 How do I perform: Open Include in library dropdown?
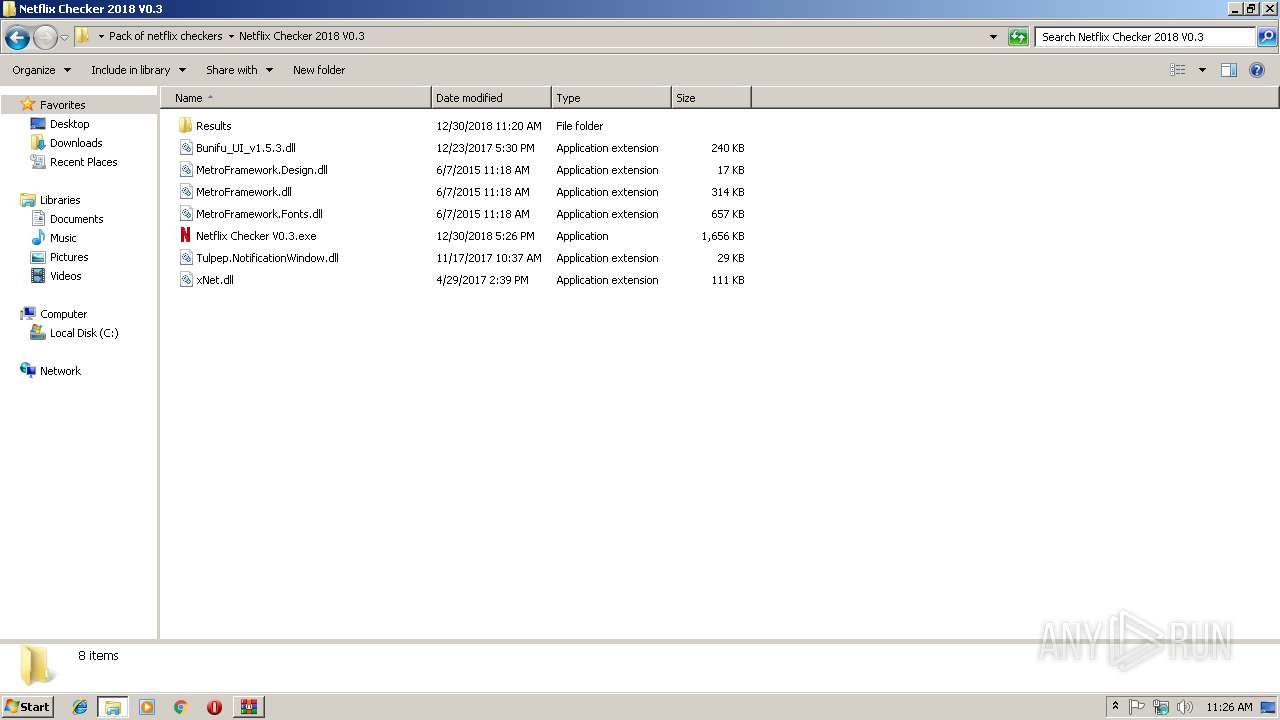[x=138, y=70]
